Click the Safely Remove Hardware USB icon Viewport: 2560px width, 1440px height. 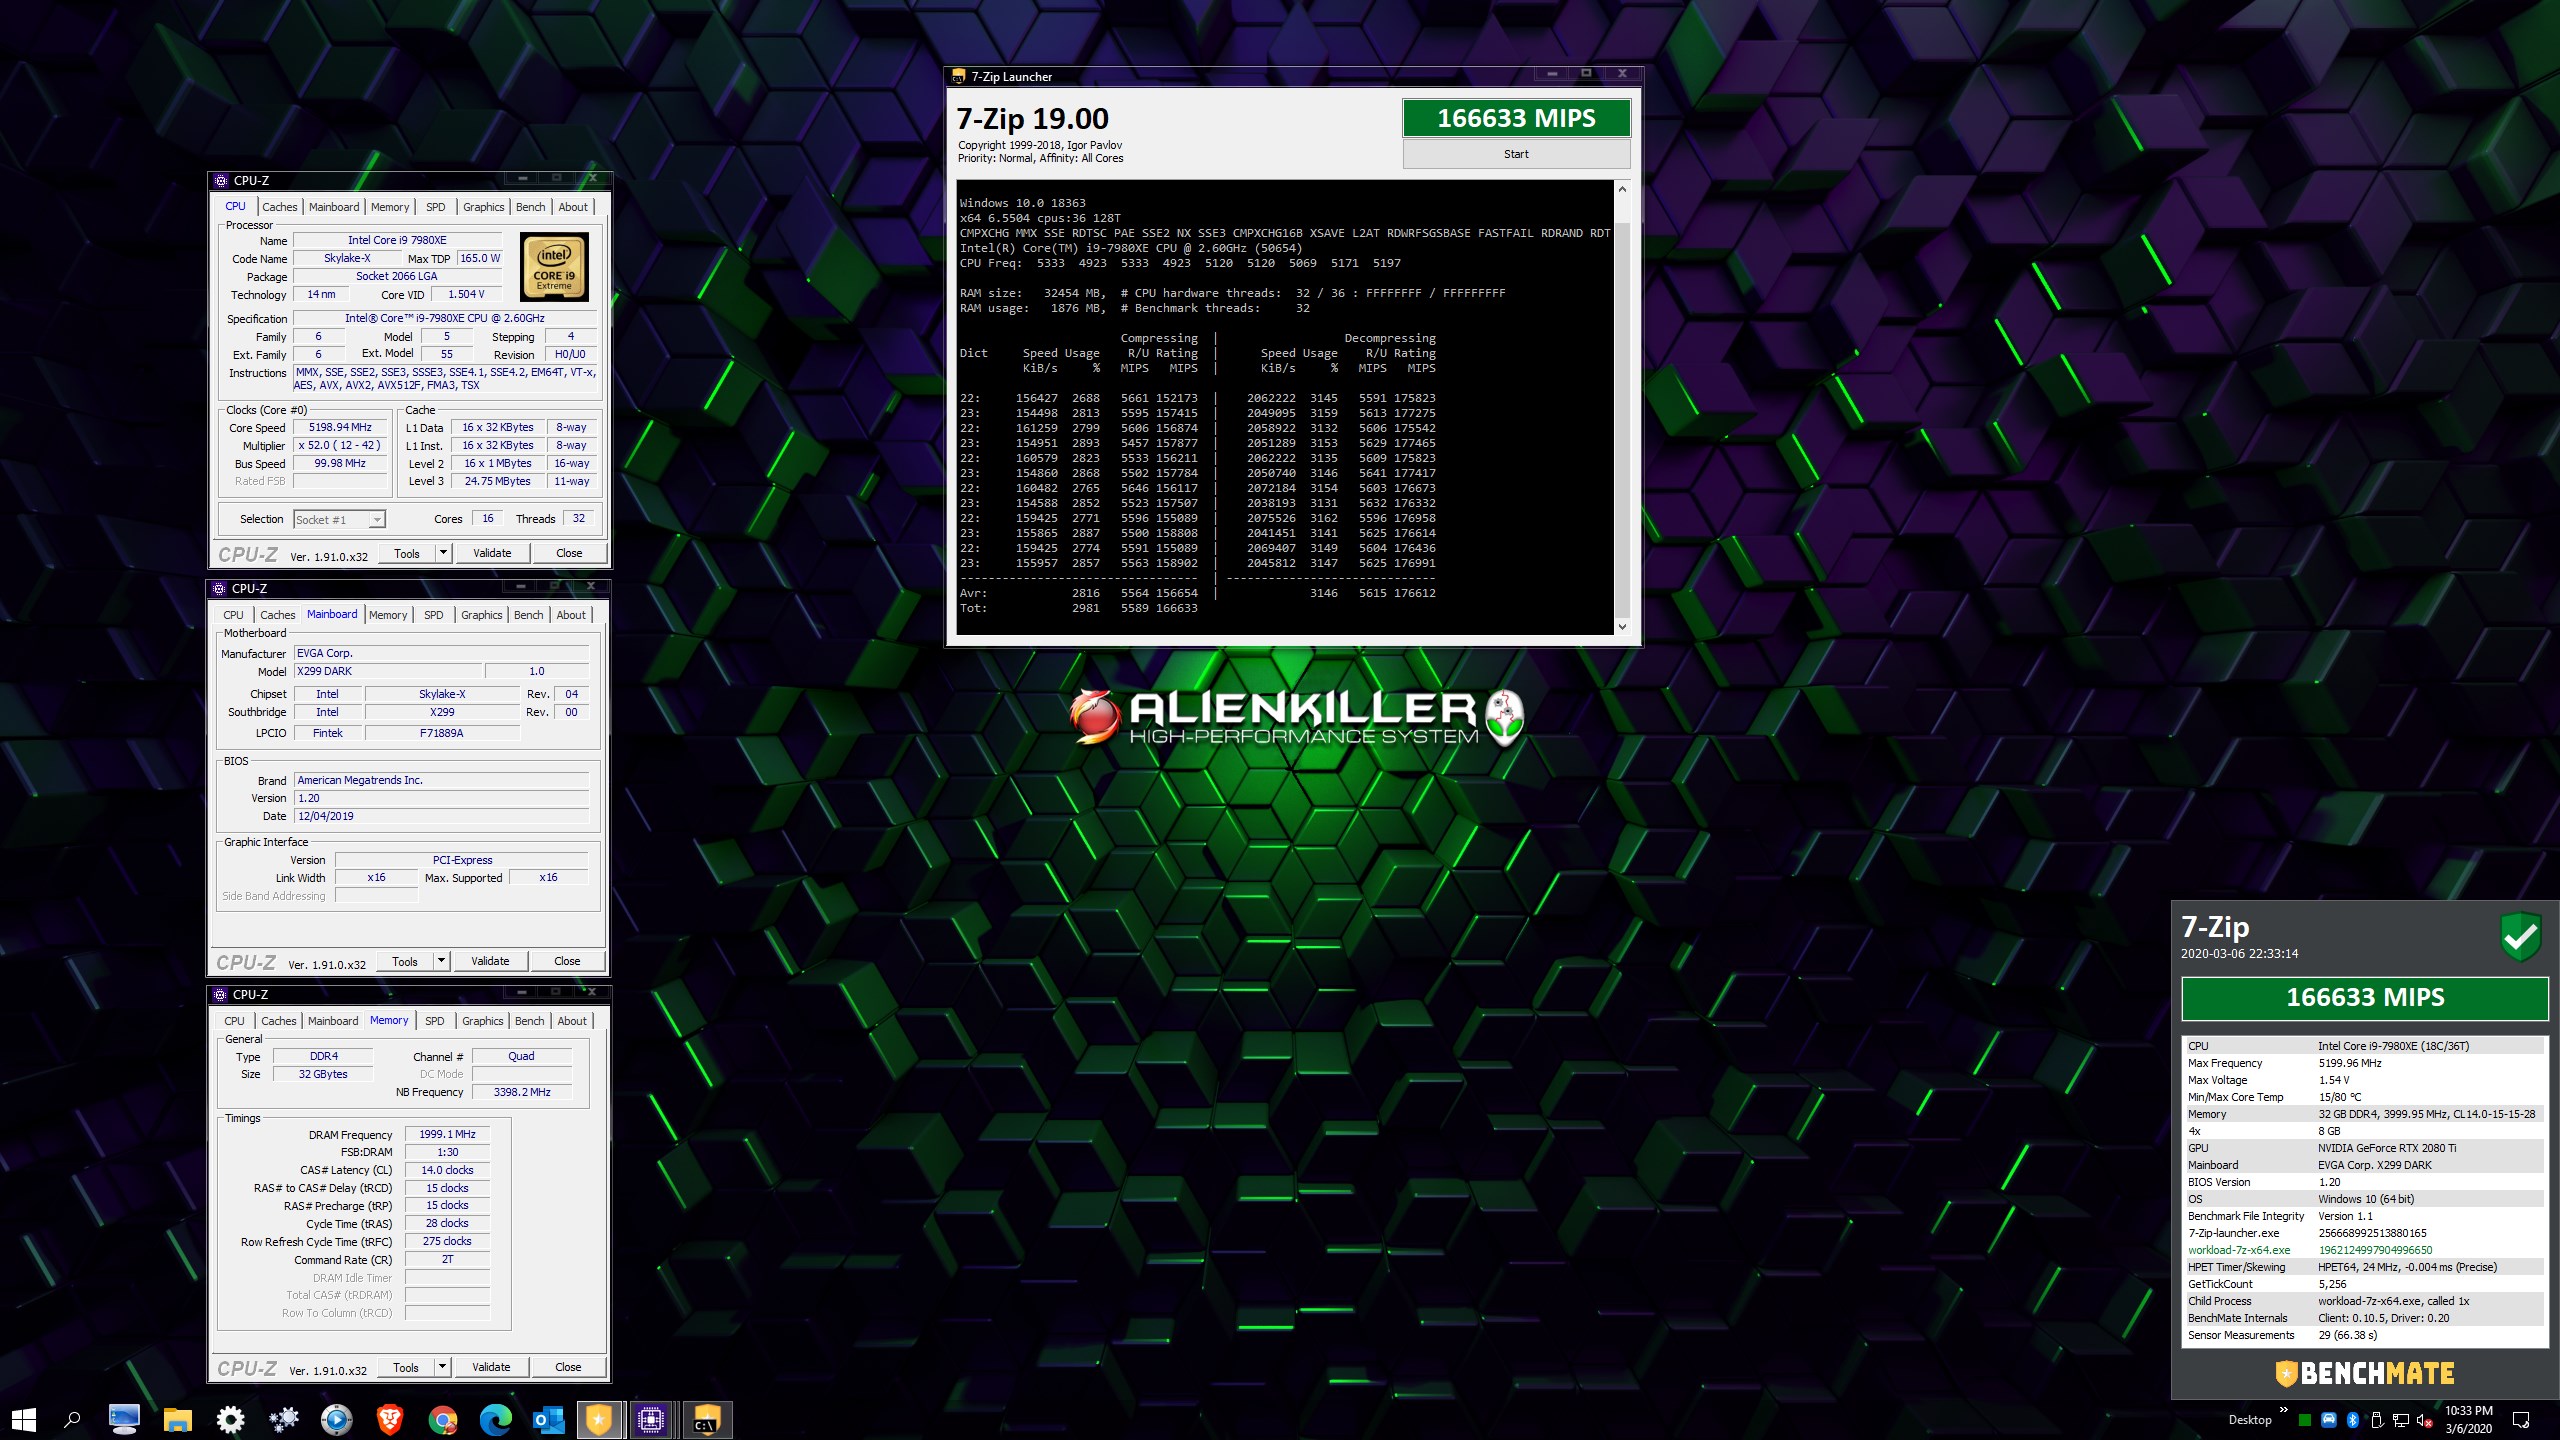(2376, 1420)
